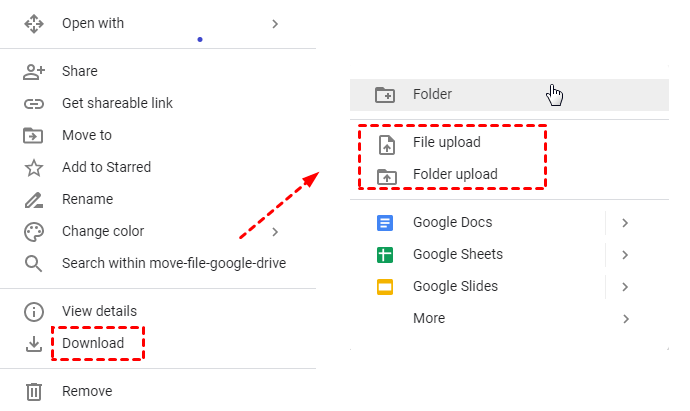Expand the Open with submenu arrow

275,23
